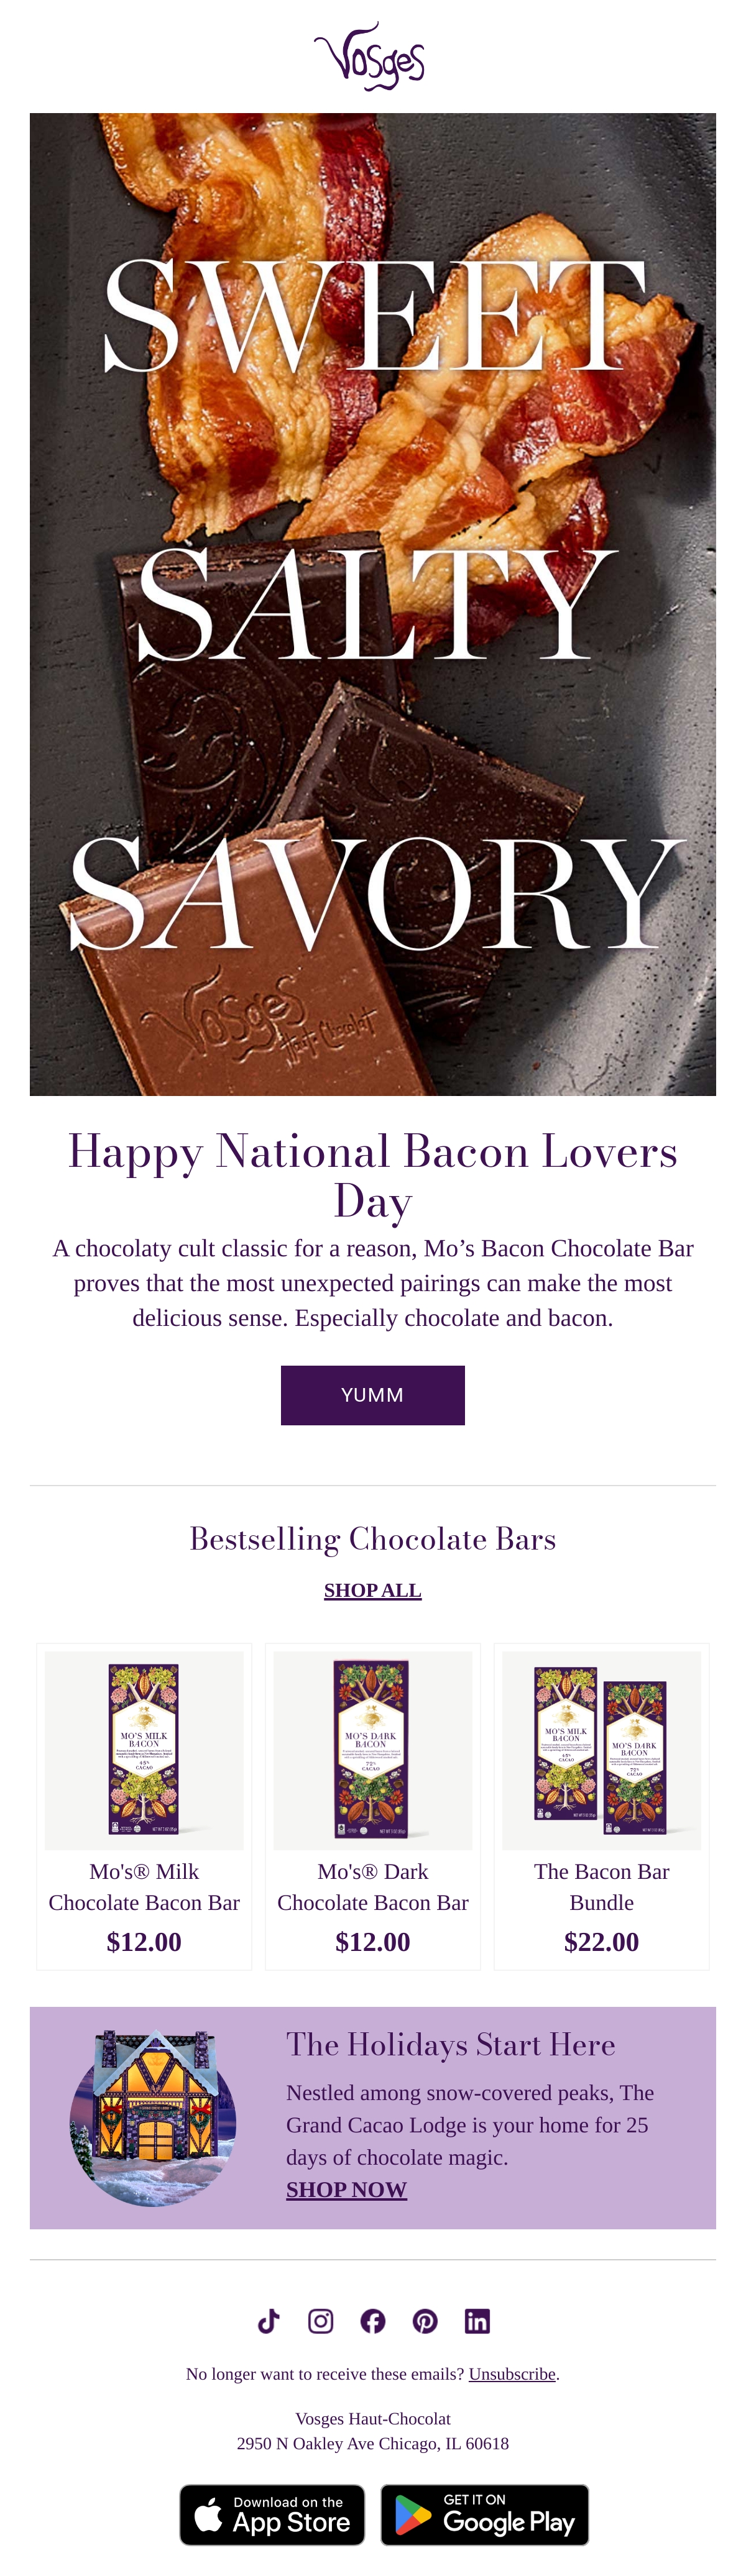Open The Bacon Bar Bundle title

(602, 1887)
